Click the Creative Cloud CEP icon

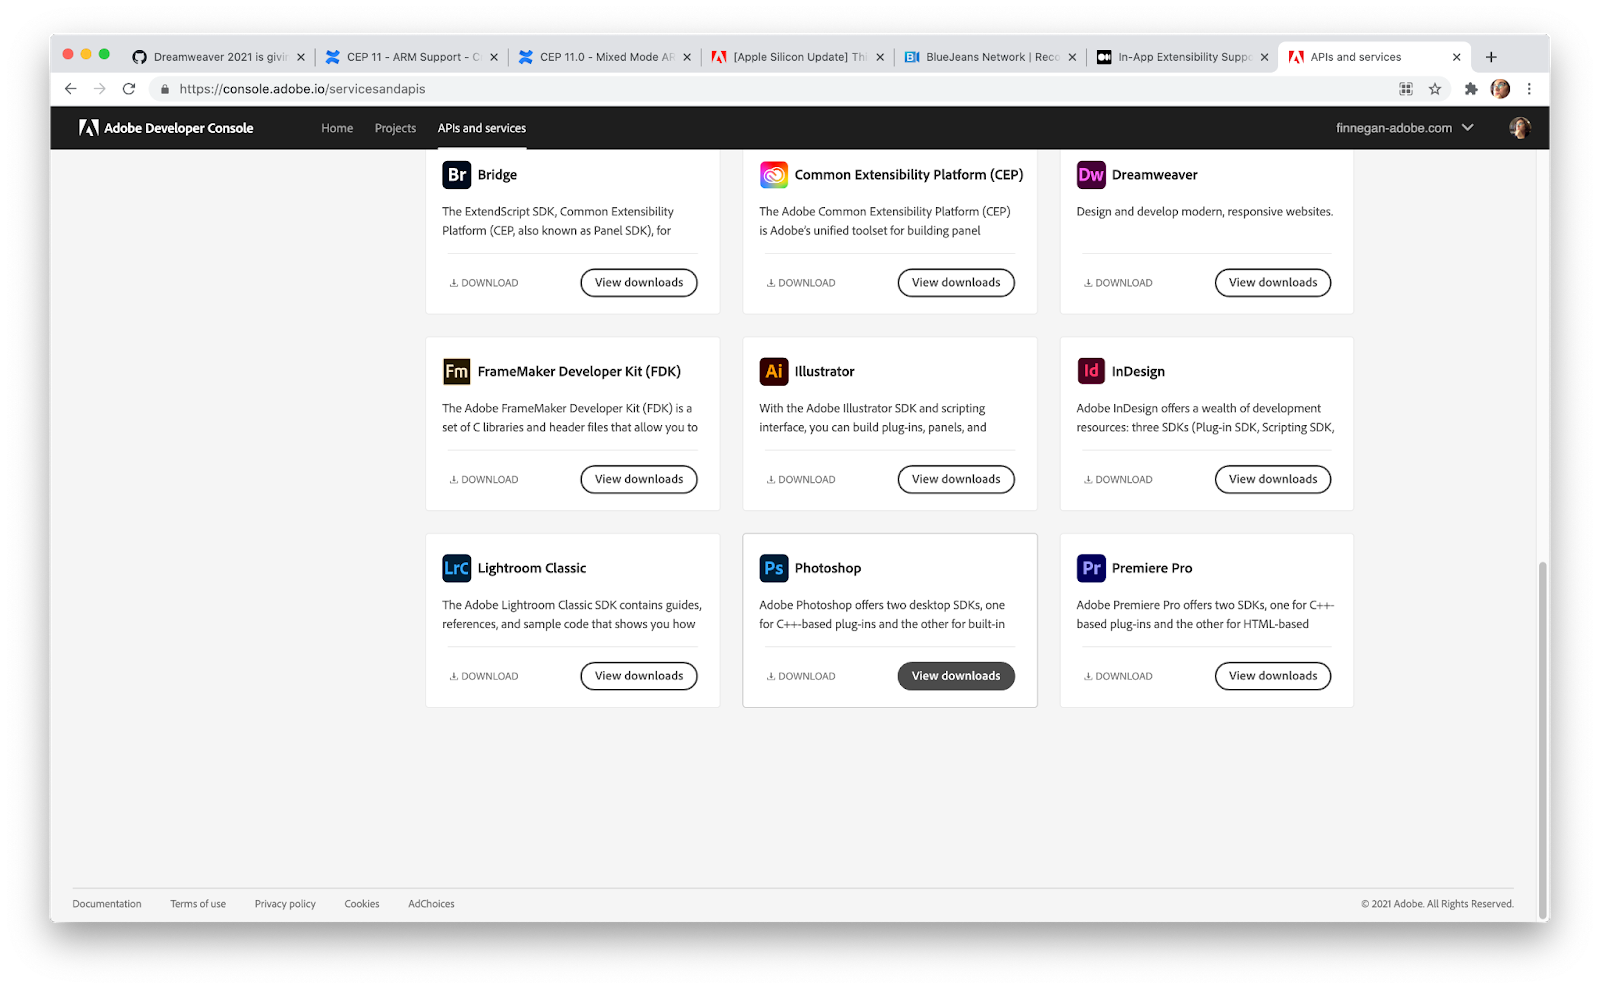(774, 175)
